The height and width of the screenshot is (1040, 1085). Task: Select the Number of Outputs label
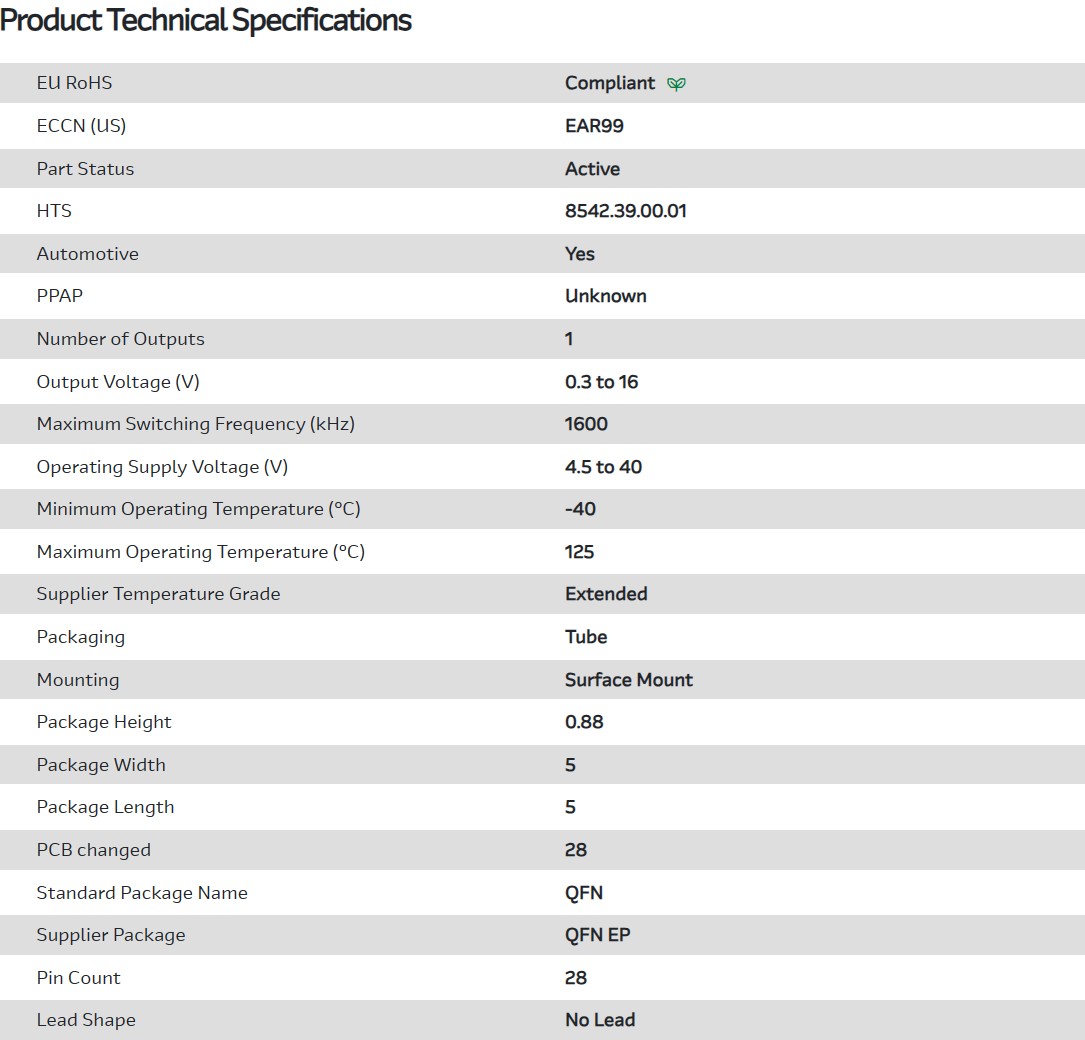tap(120, 339)
